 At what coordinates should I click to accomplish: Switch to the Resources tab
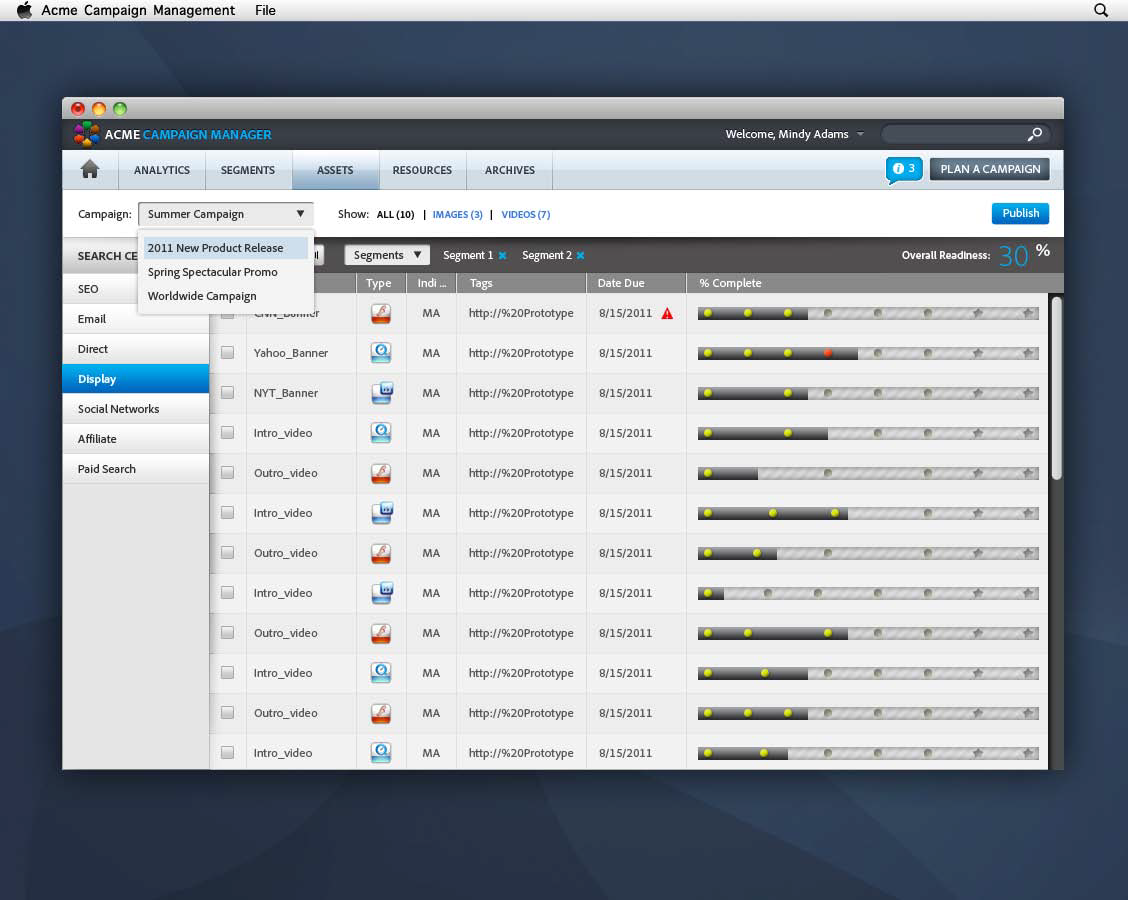click(x=422, y=171)
